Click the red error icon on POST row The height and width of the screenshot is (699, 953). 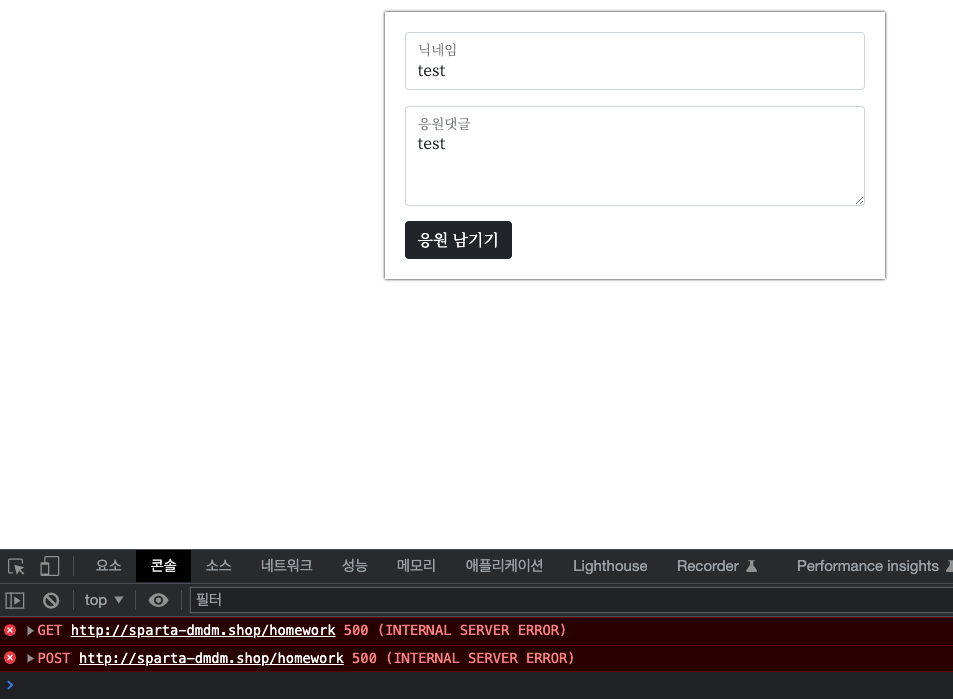pyautogui.click(x=10, y=658)
